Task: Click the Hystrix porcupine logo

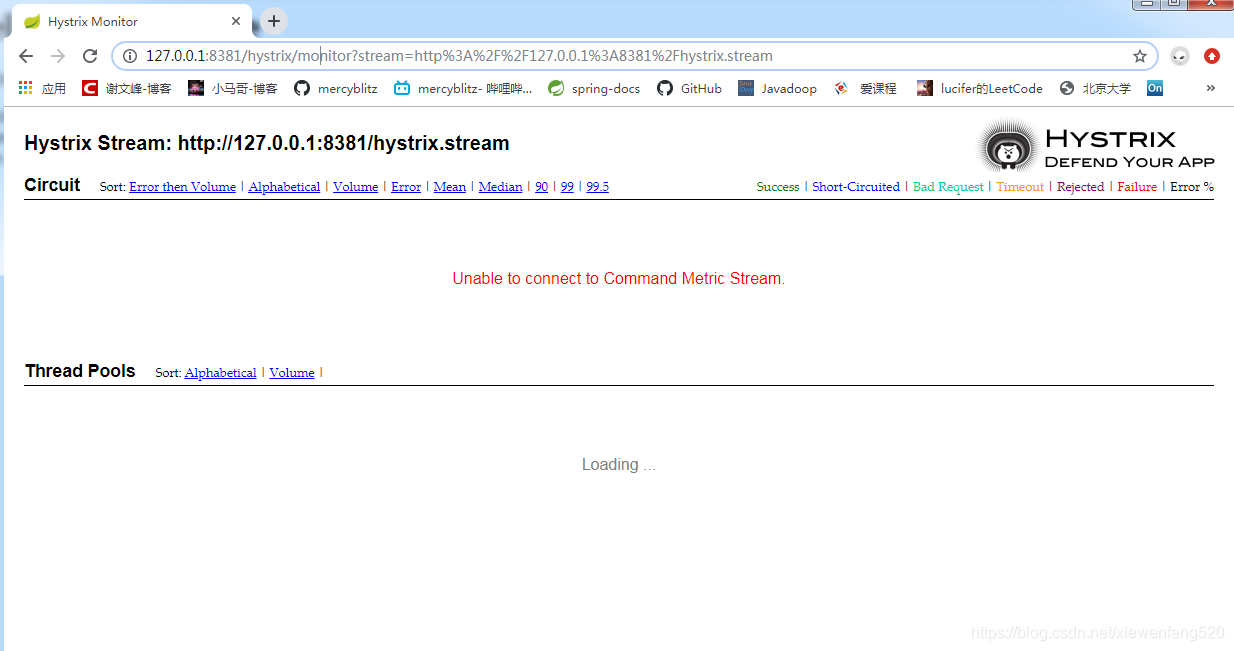Action: (x=1008, y=147)
